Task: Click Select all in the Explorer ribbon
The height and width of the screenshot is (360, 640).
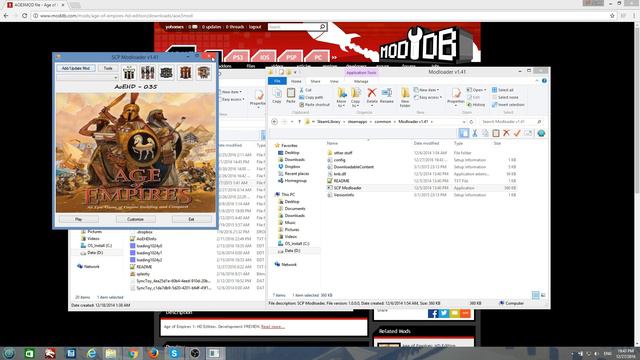Action: coord(502,90)
